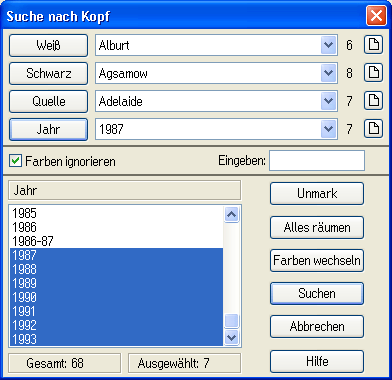The image size is (392, 380).
Task: Select 1989 in the year list
Action: click(116, 283)
